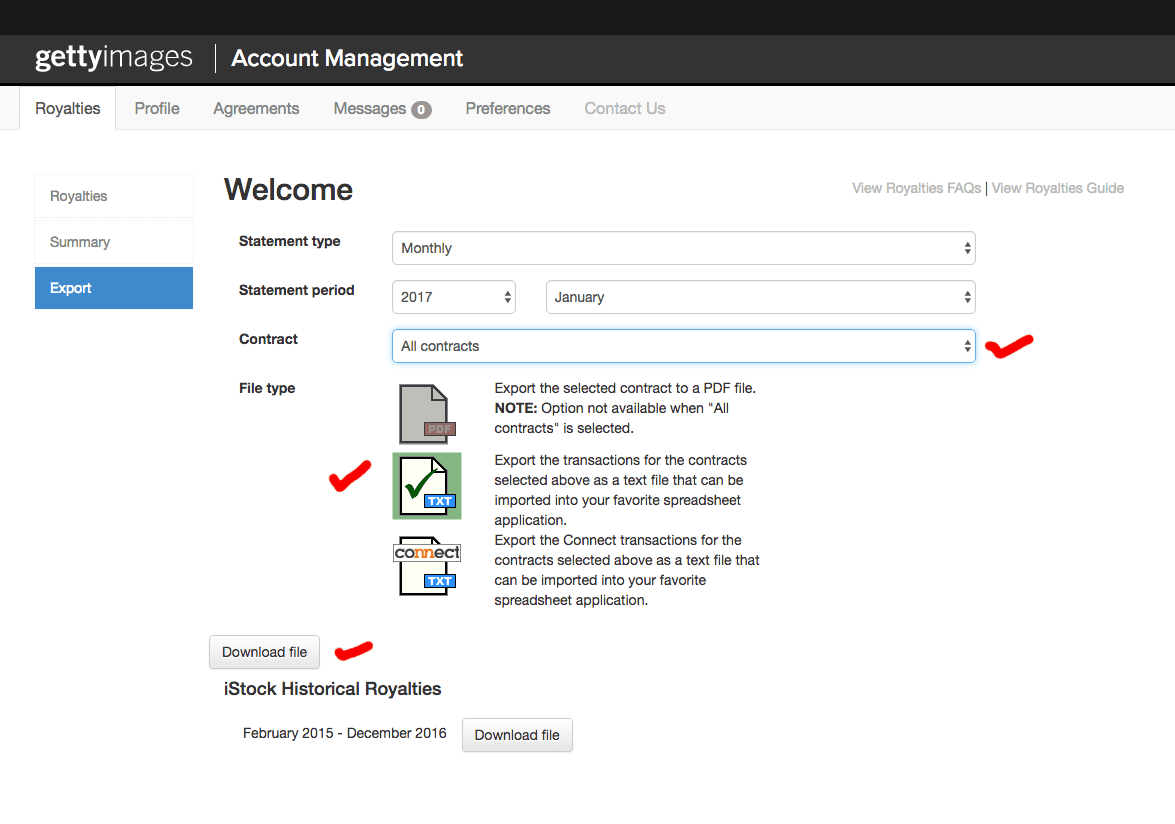
Task: Expand the Contract dropdown showing All contracts
Action: [x=683, y=346]
